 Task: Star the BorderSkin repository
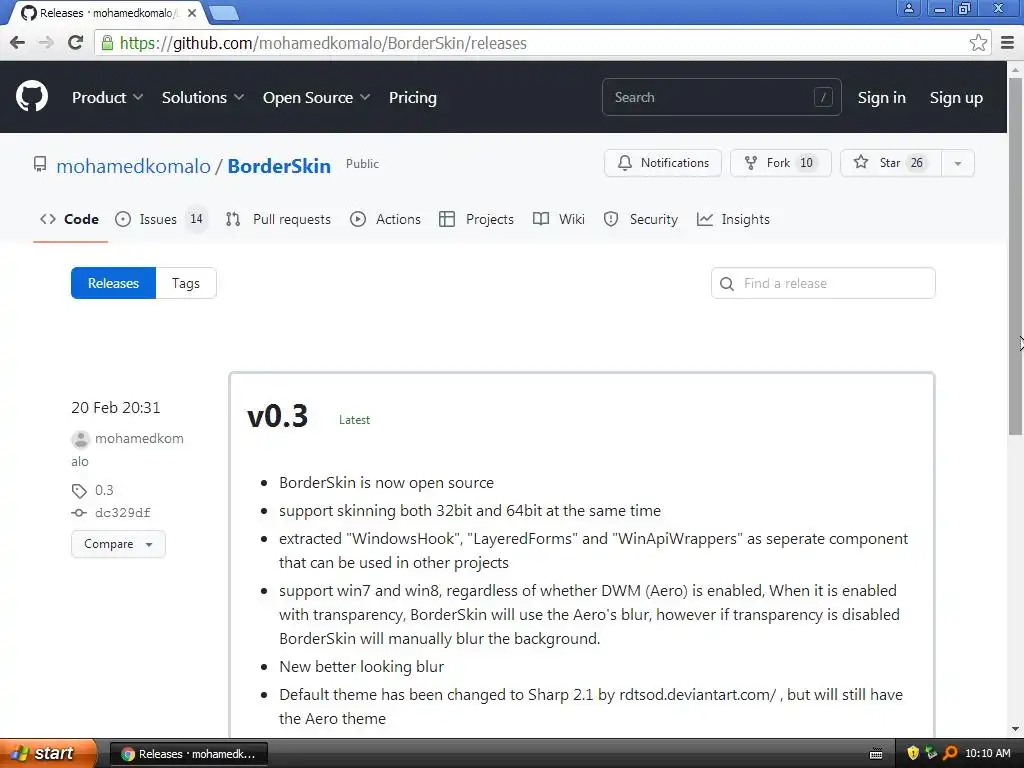pyautogui.click(x=891, y=163)
